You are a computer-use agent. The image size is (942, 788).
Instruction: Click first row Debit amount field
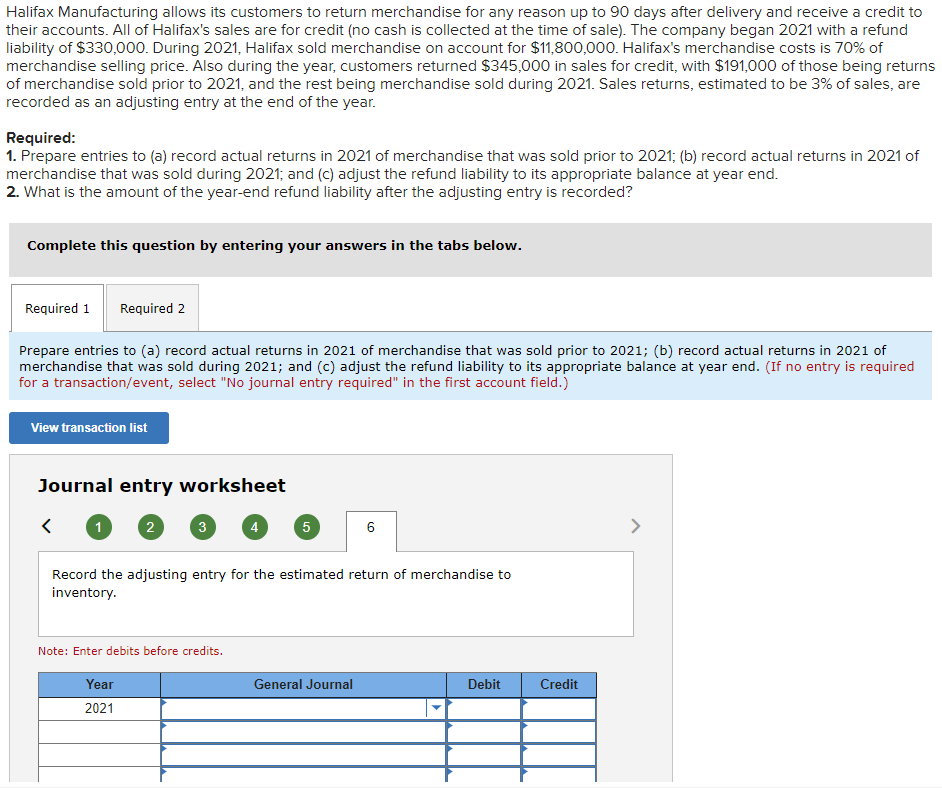[x=484, y=708]
